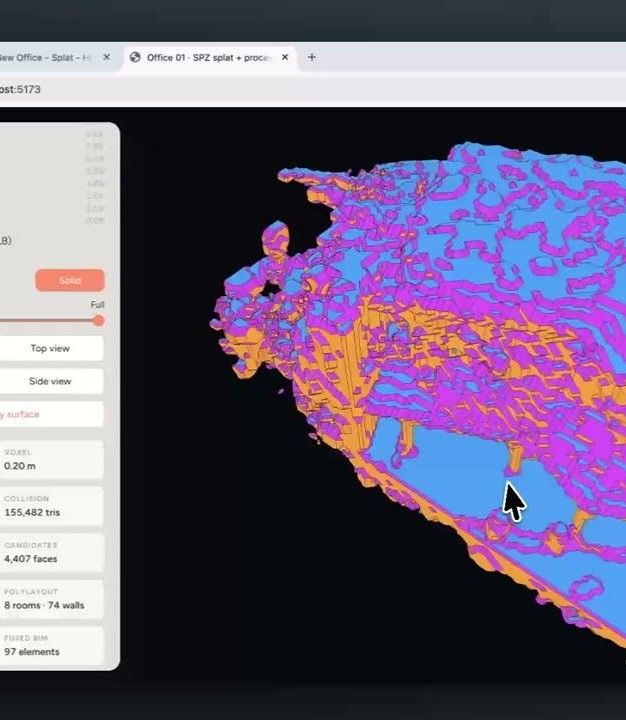
Task: Click the Full slider handle
Action: tap(98, 321)
